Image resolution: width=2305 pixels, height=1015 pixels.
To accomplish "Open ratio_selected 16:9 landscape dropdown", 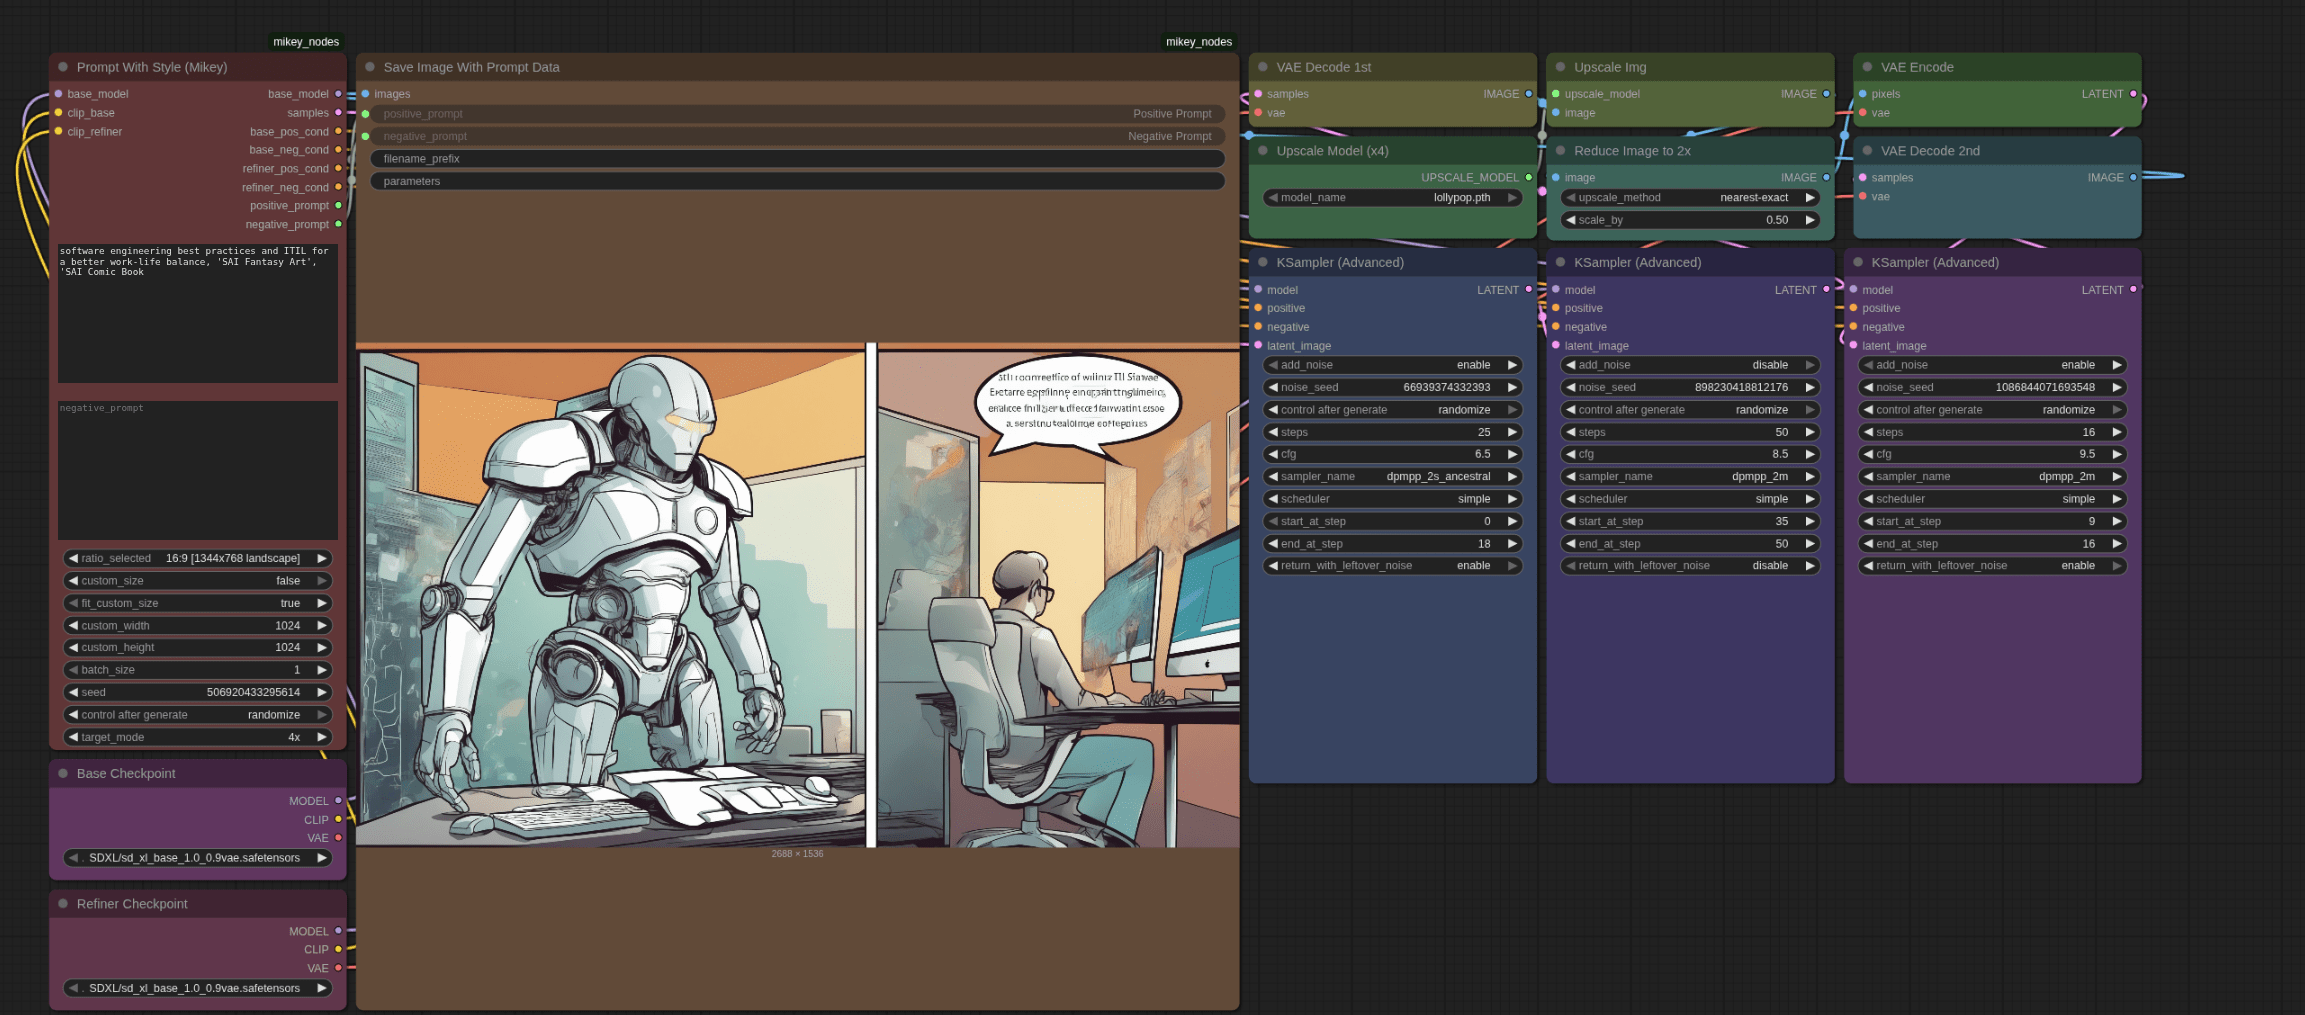I will (197, 558).
